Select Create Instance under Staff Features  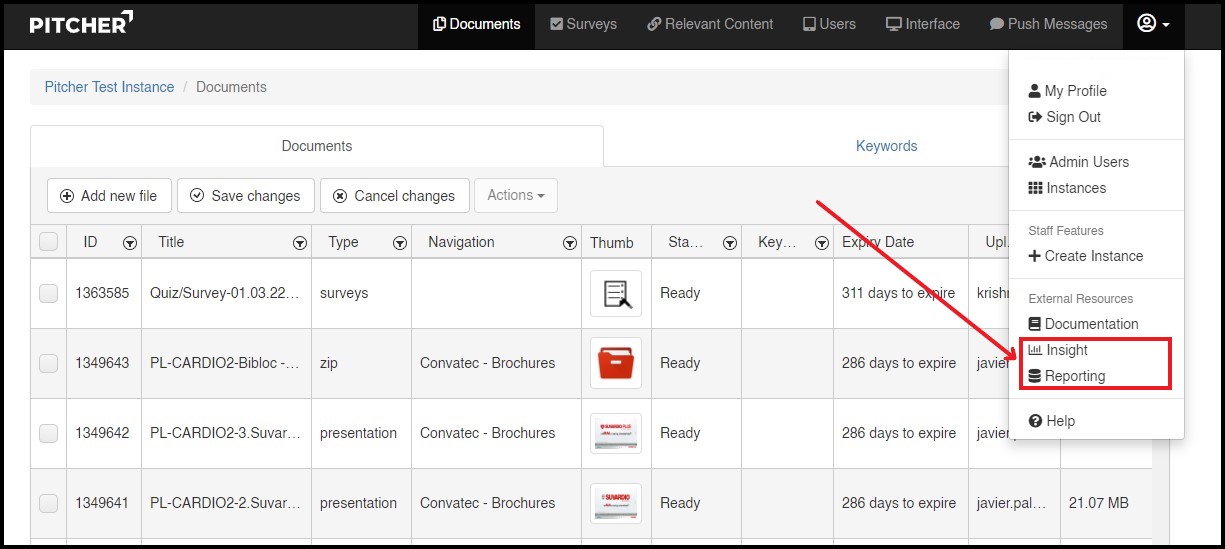click(x=1093, y=256)
